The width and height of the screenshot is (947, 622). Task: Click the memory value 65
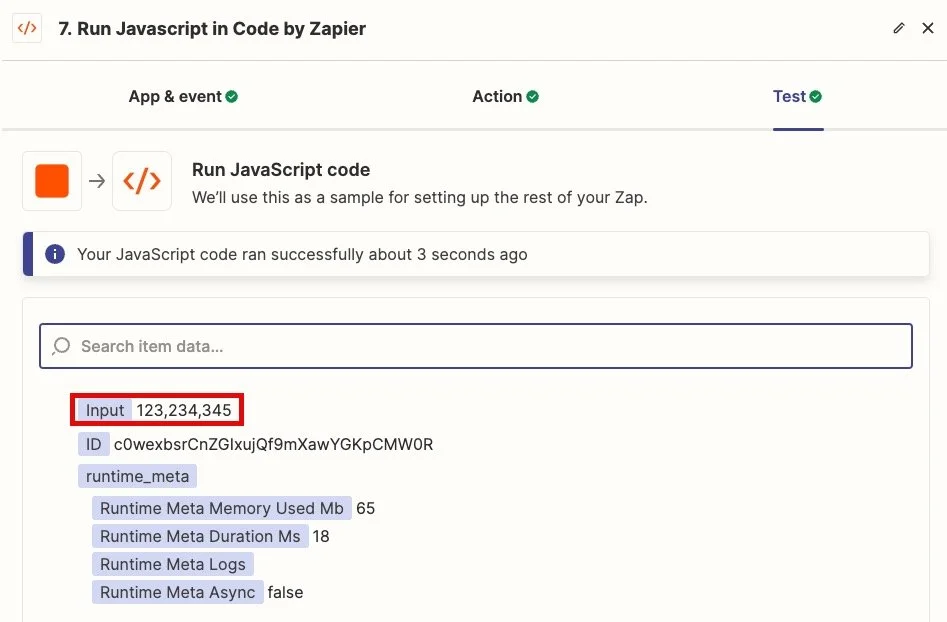(x=365, y=508)
